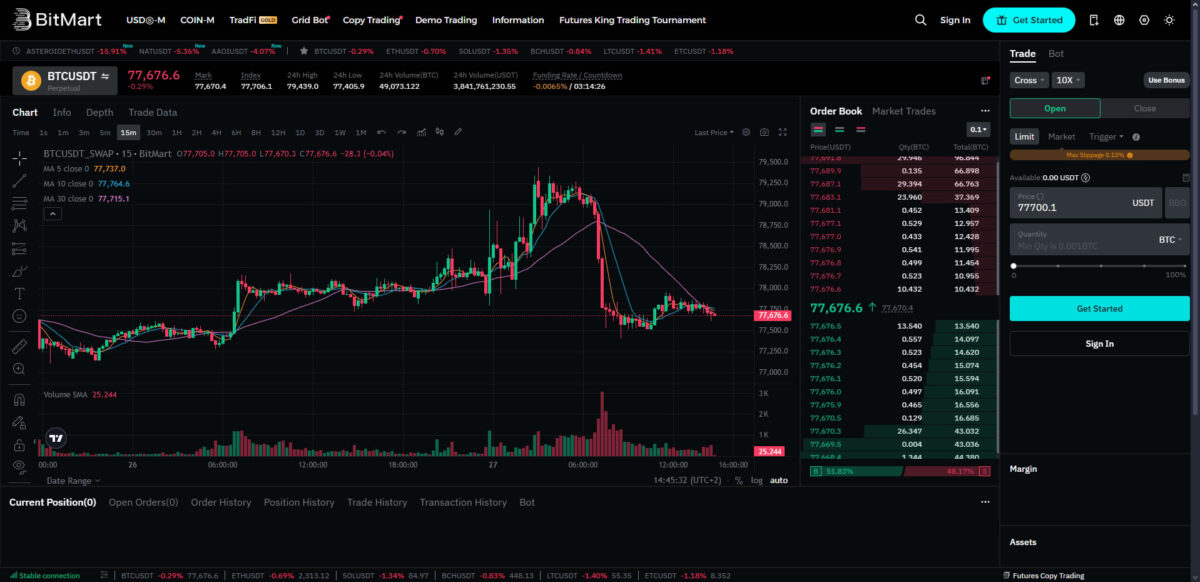Open the Order Book more options menu

(x=985, y=112)
